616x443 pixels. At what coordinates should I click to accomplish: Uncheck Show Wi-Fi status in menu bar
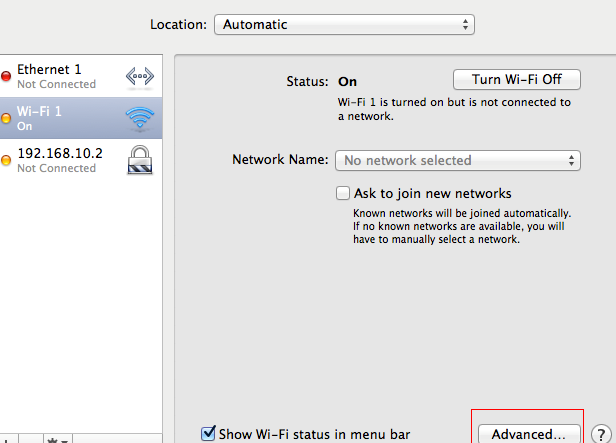208,433
